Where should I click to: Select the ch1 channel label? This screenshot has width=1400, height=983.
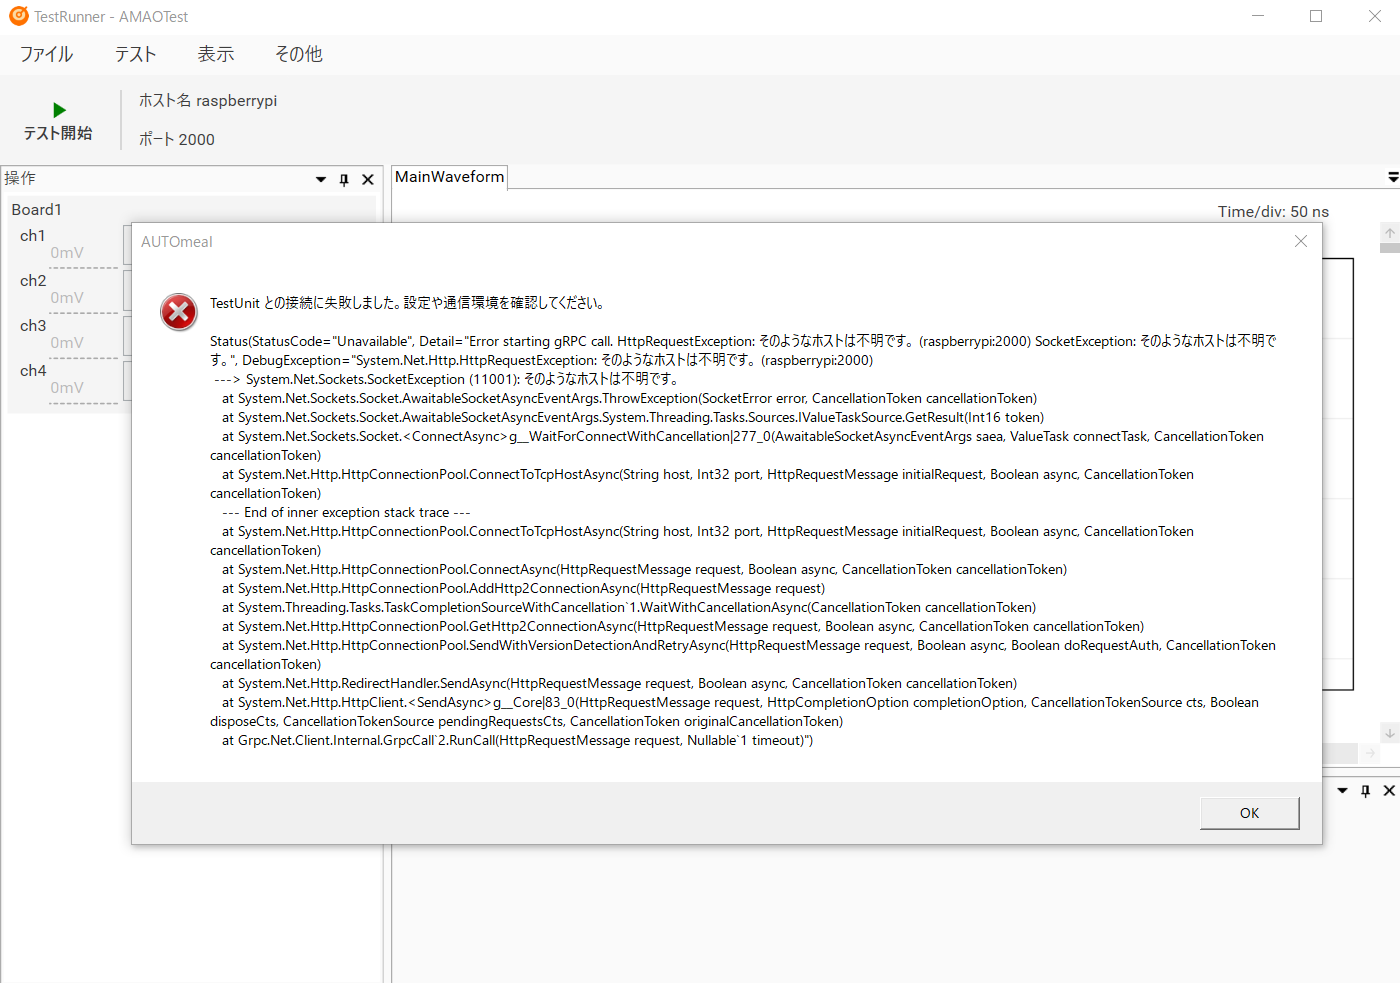(x=33, y=236)
